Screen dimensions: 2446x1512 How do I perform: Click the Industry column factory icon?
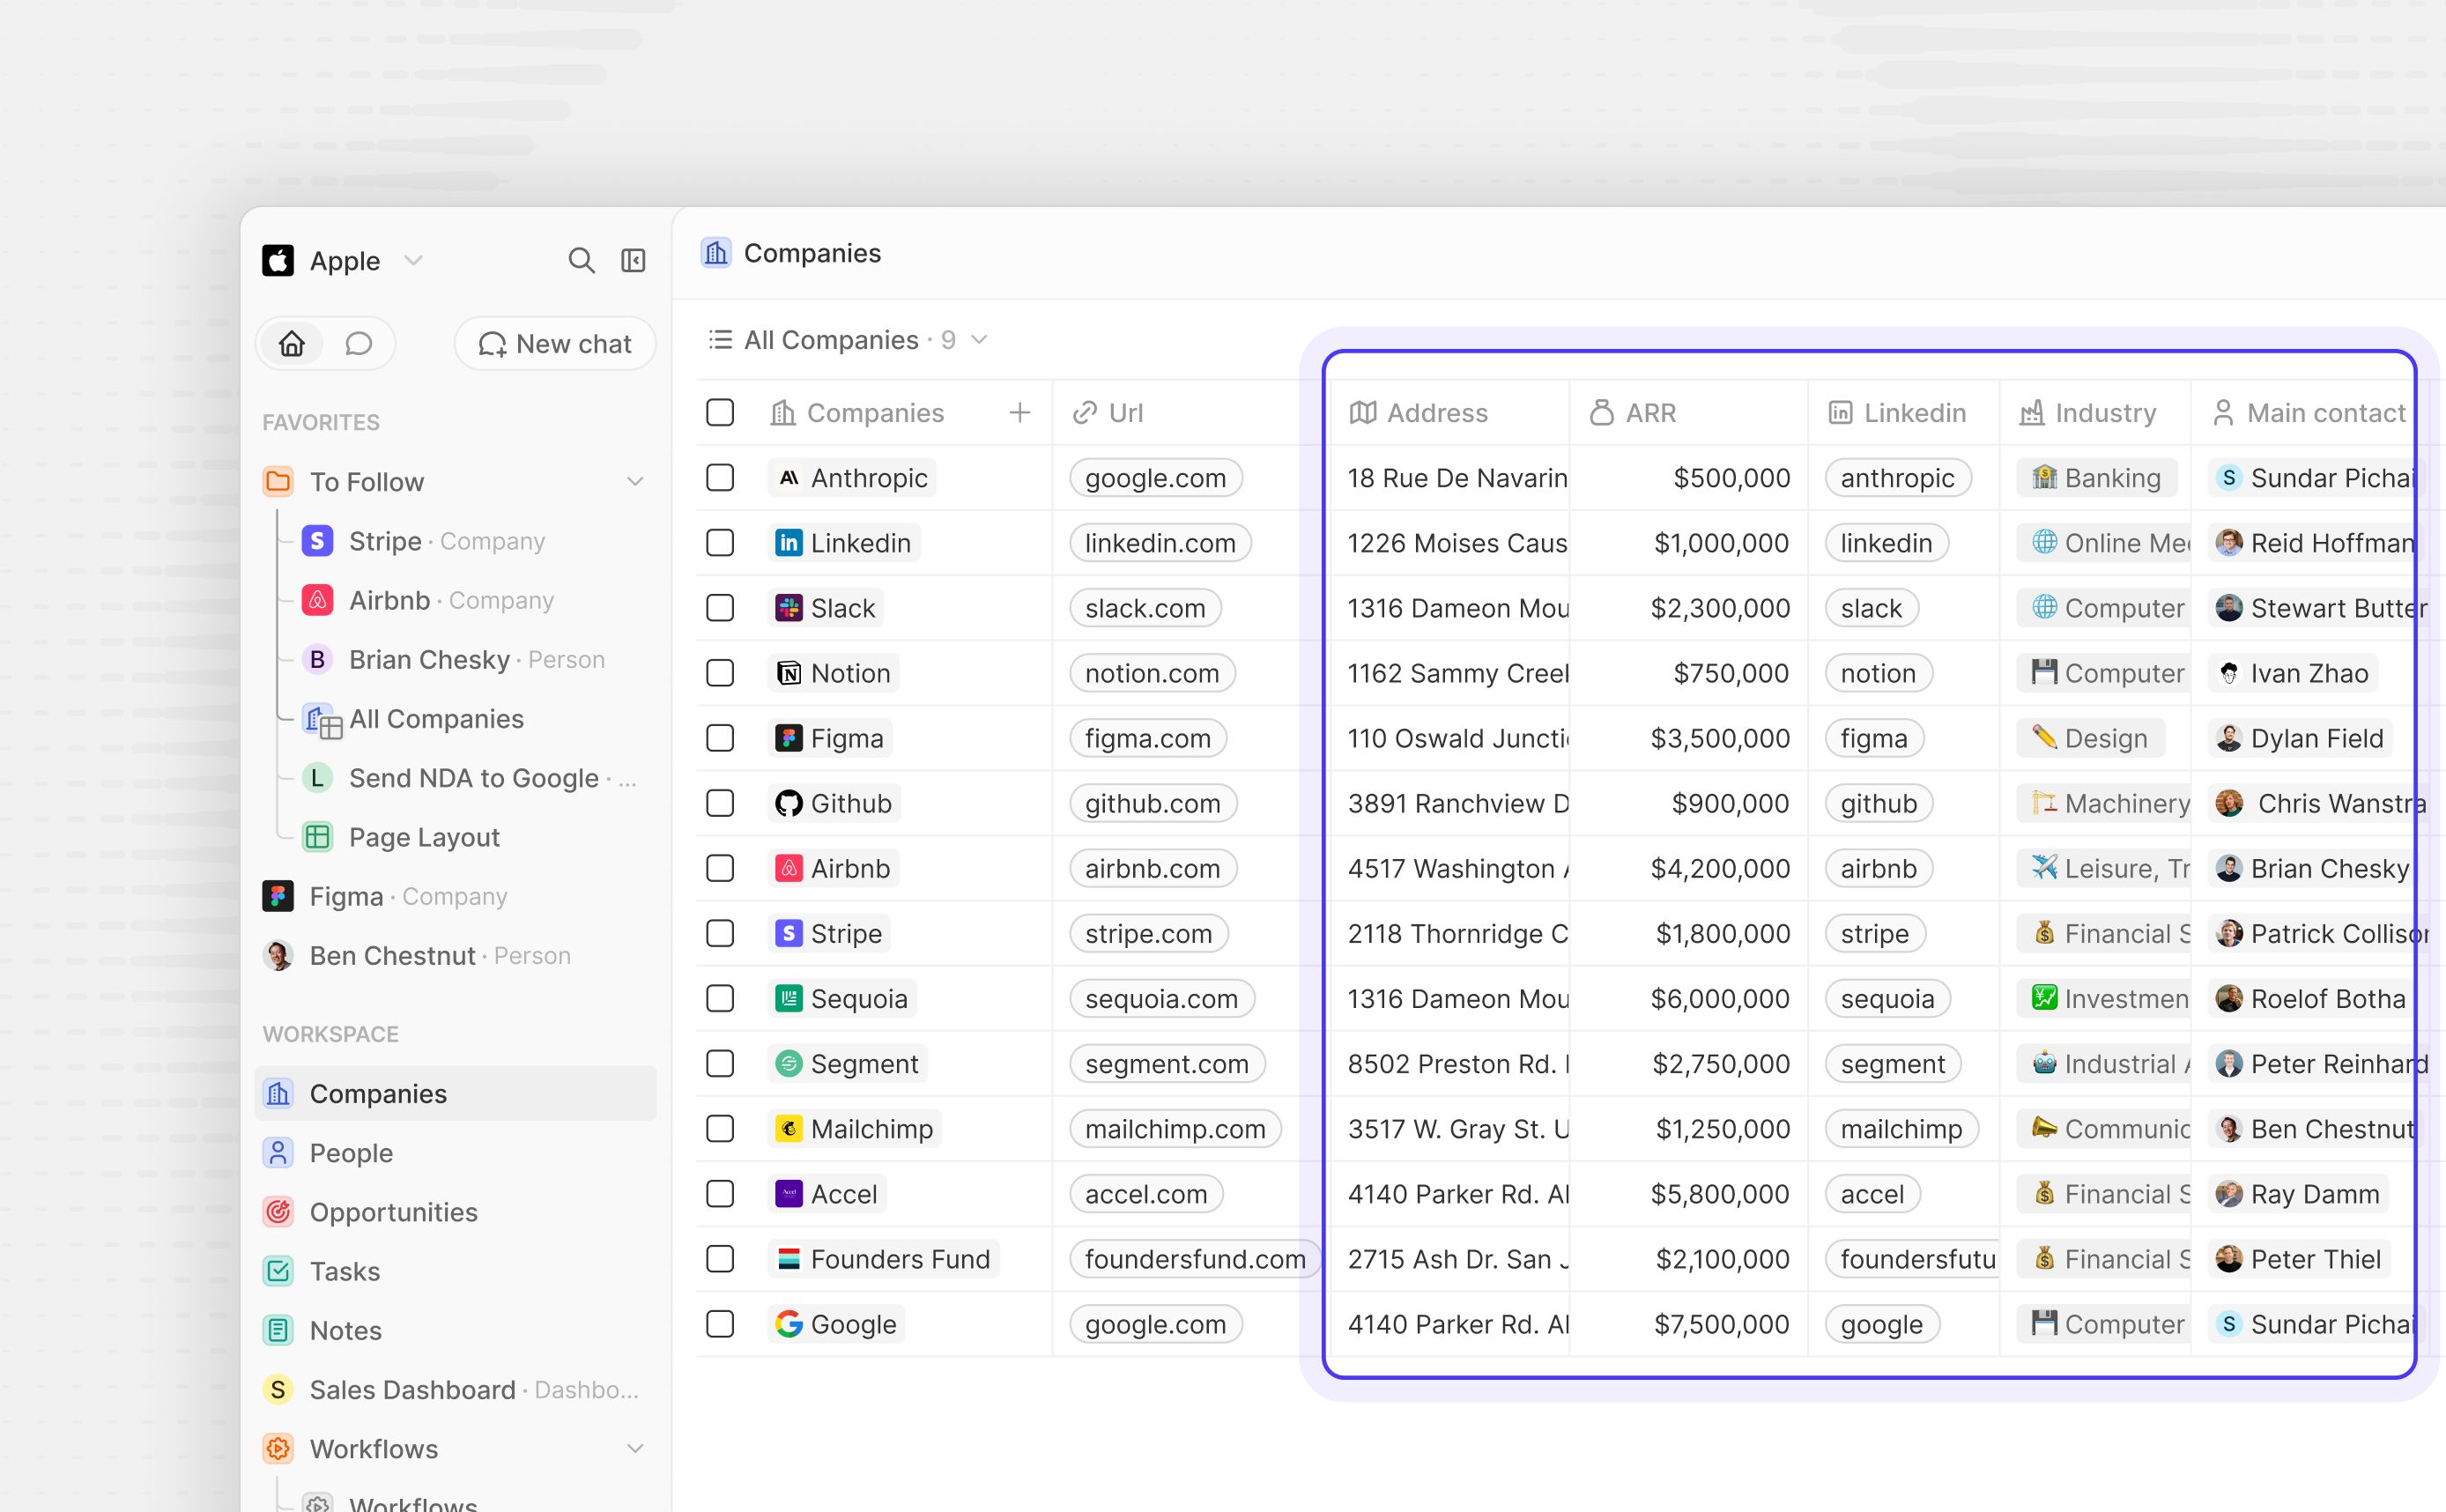(x=2032, y=413)
